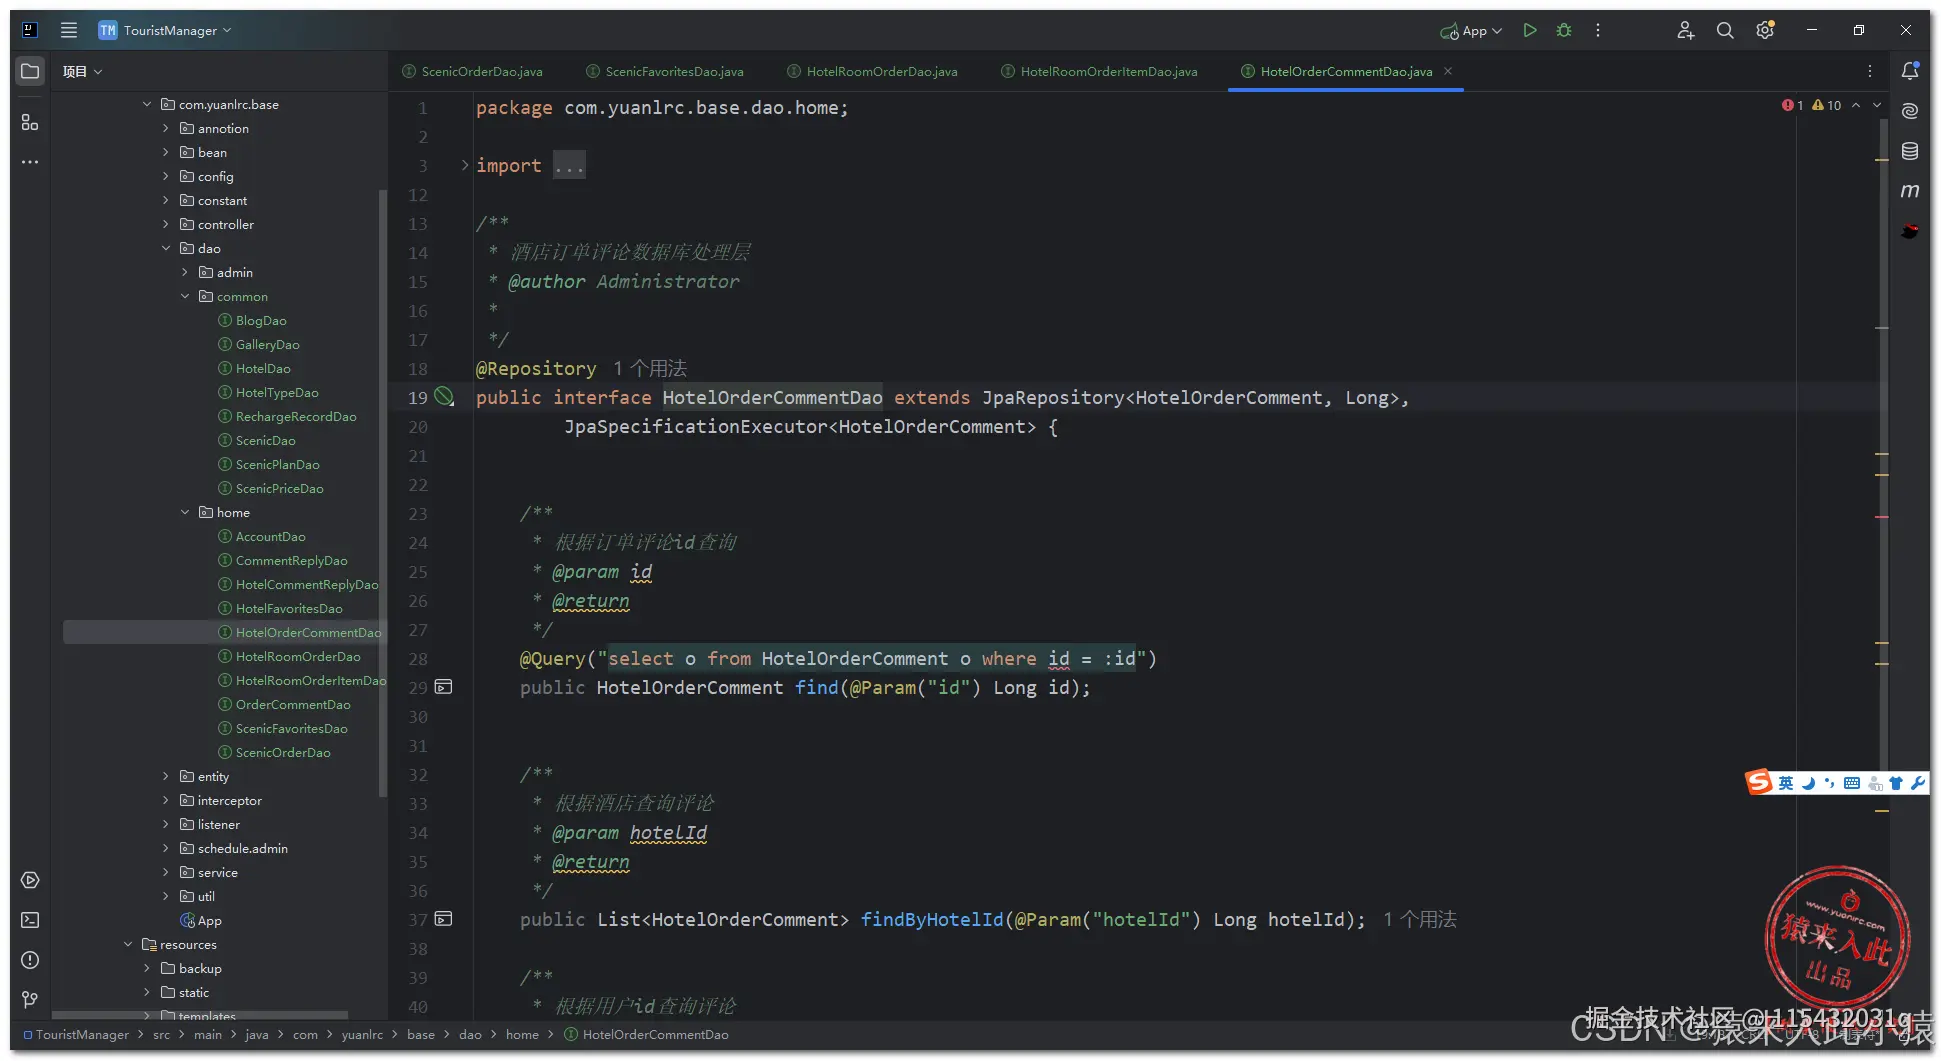The height and width of the screenshot is (1061, 1941).
Task: Open Code With Me collaboration menu
Action: (x=1686, y=30)
